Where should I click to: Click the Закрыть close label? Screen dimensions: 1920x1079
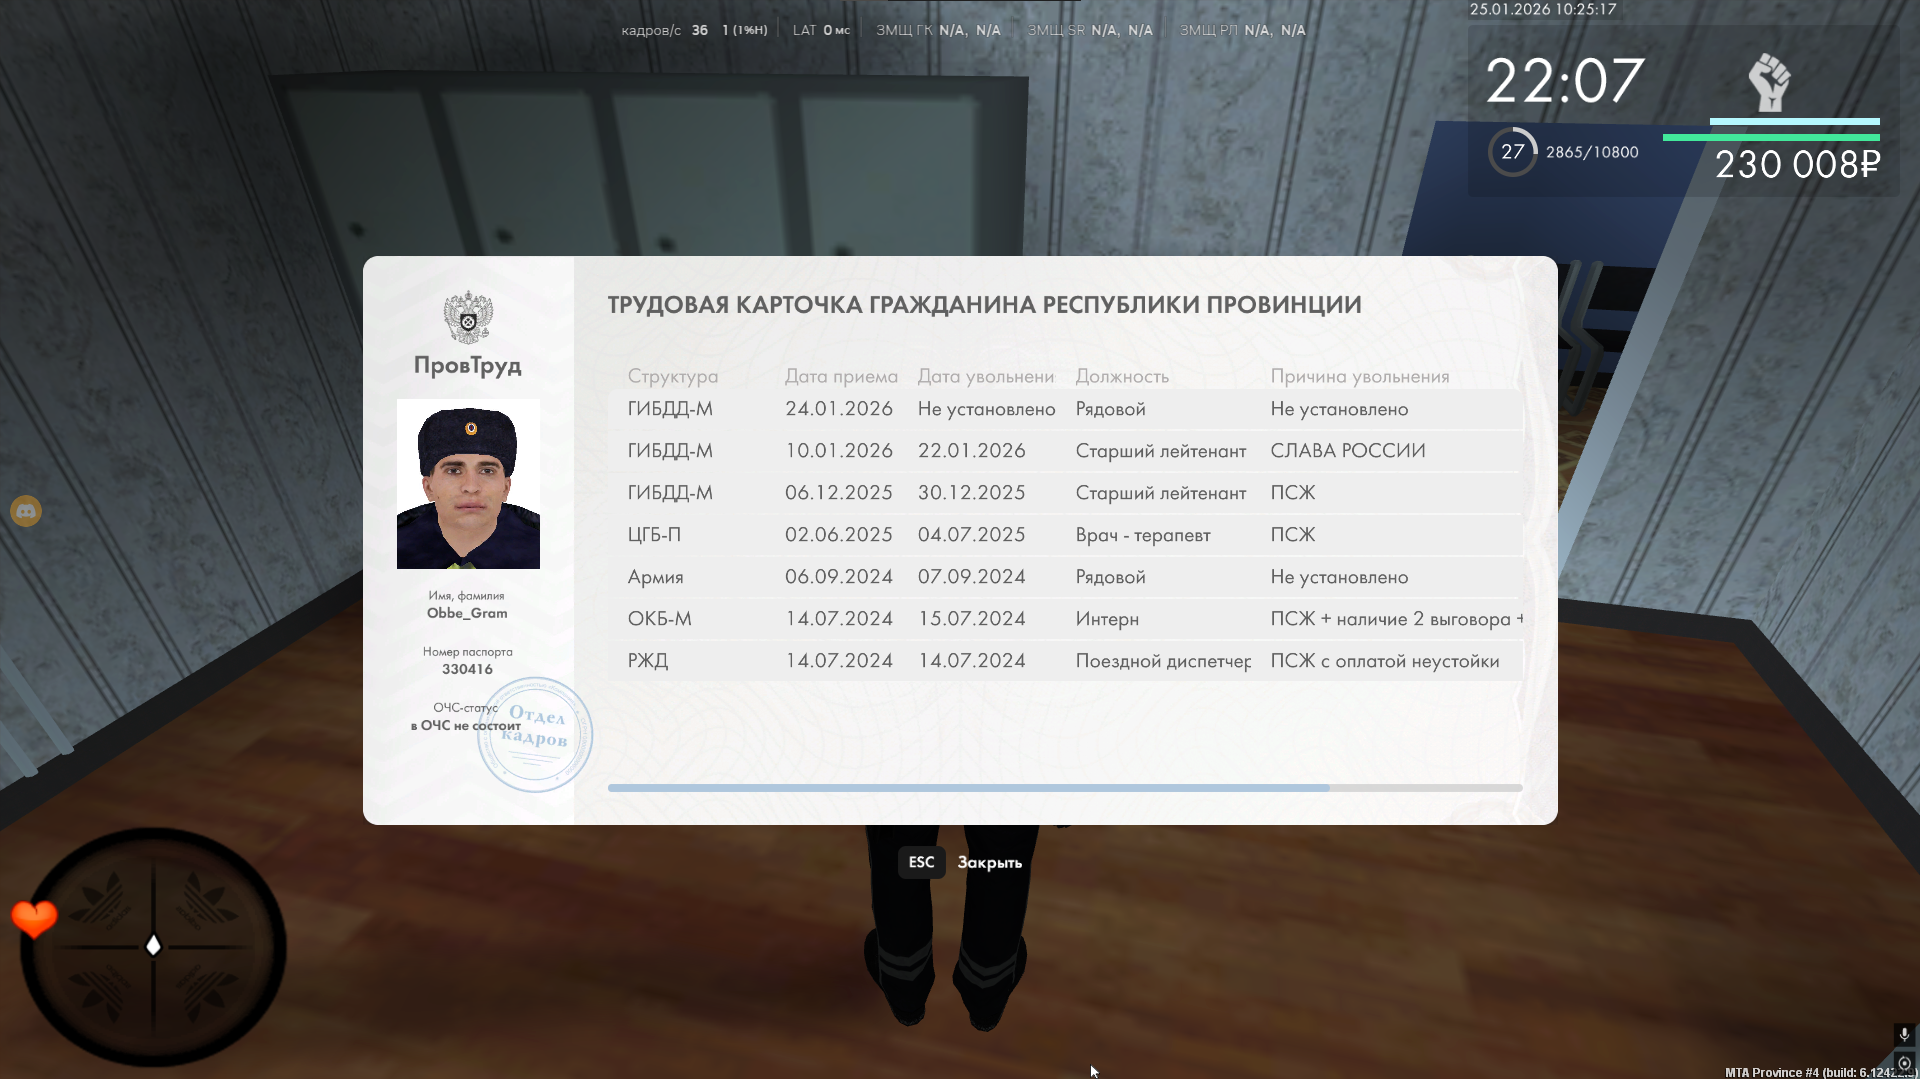(989, 862)
